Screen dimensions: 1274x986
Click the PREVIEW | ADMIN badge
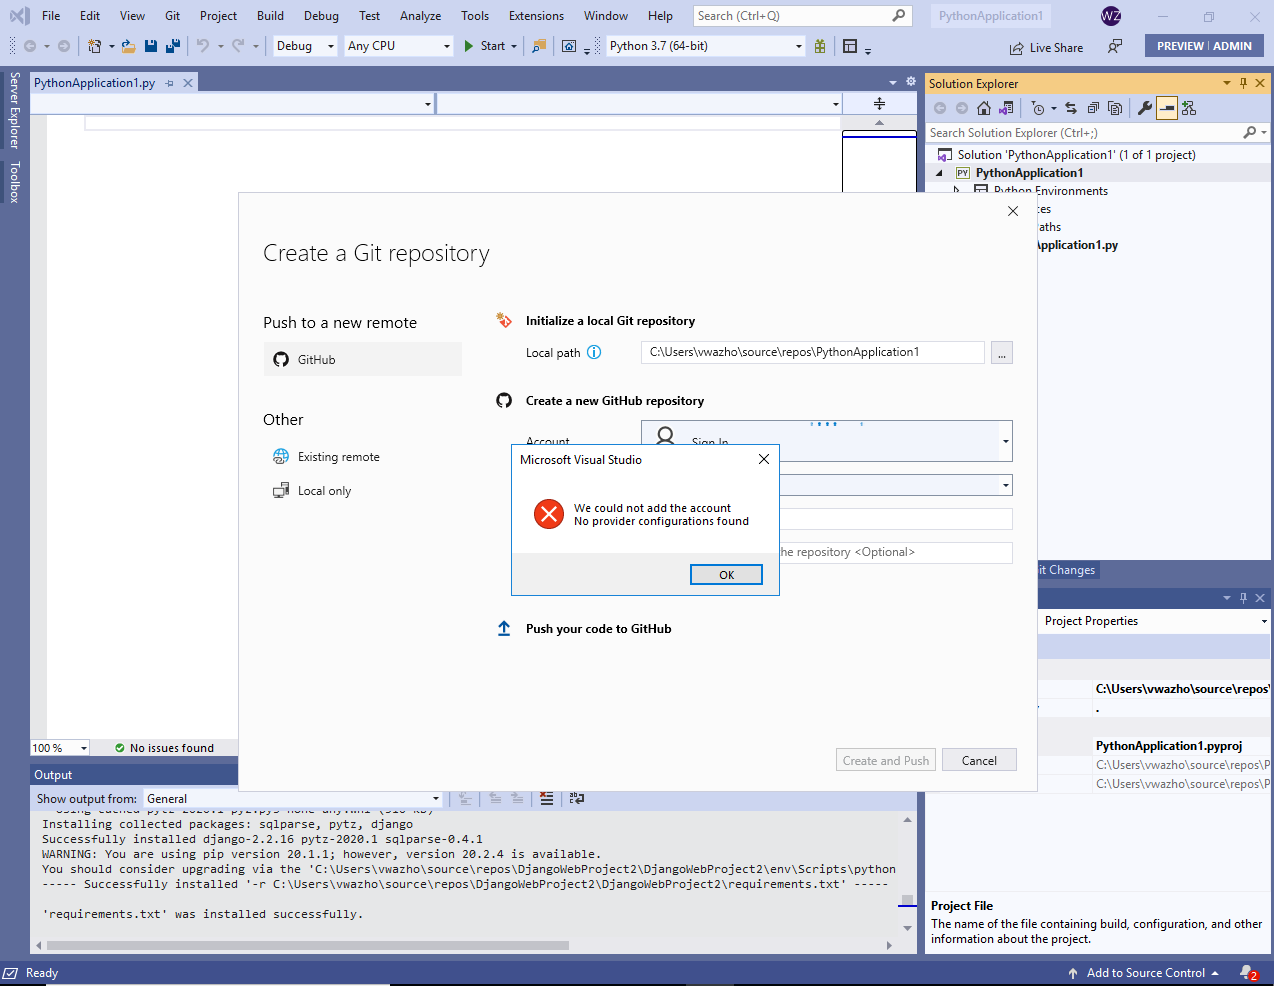coord(1204,46)
